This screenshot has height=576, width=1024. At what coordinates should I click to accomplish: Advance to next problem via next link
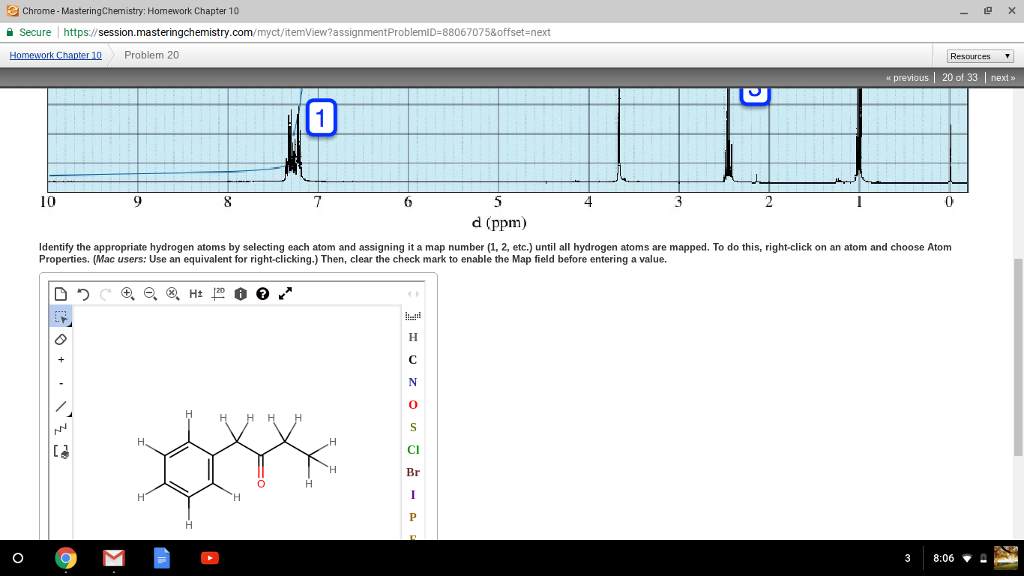coord(1001,77)
